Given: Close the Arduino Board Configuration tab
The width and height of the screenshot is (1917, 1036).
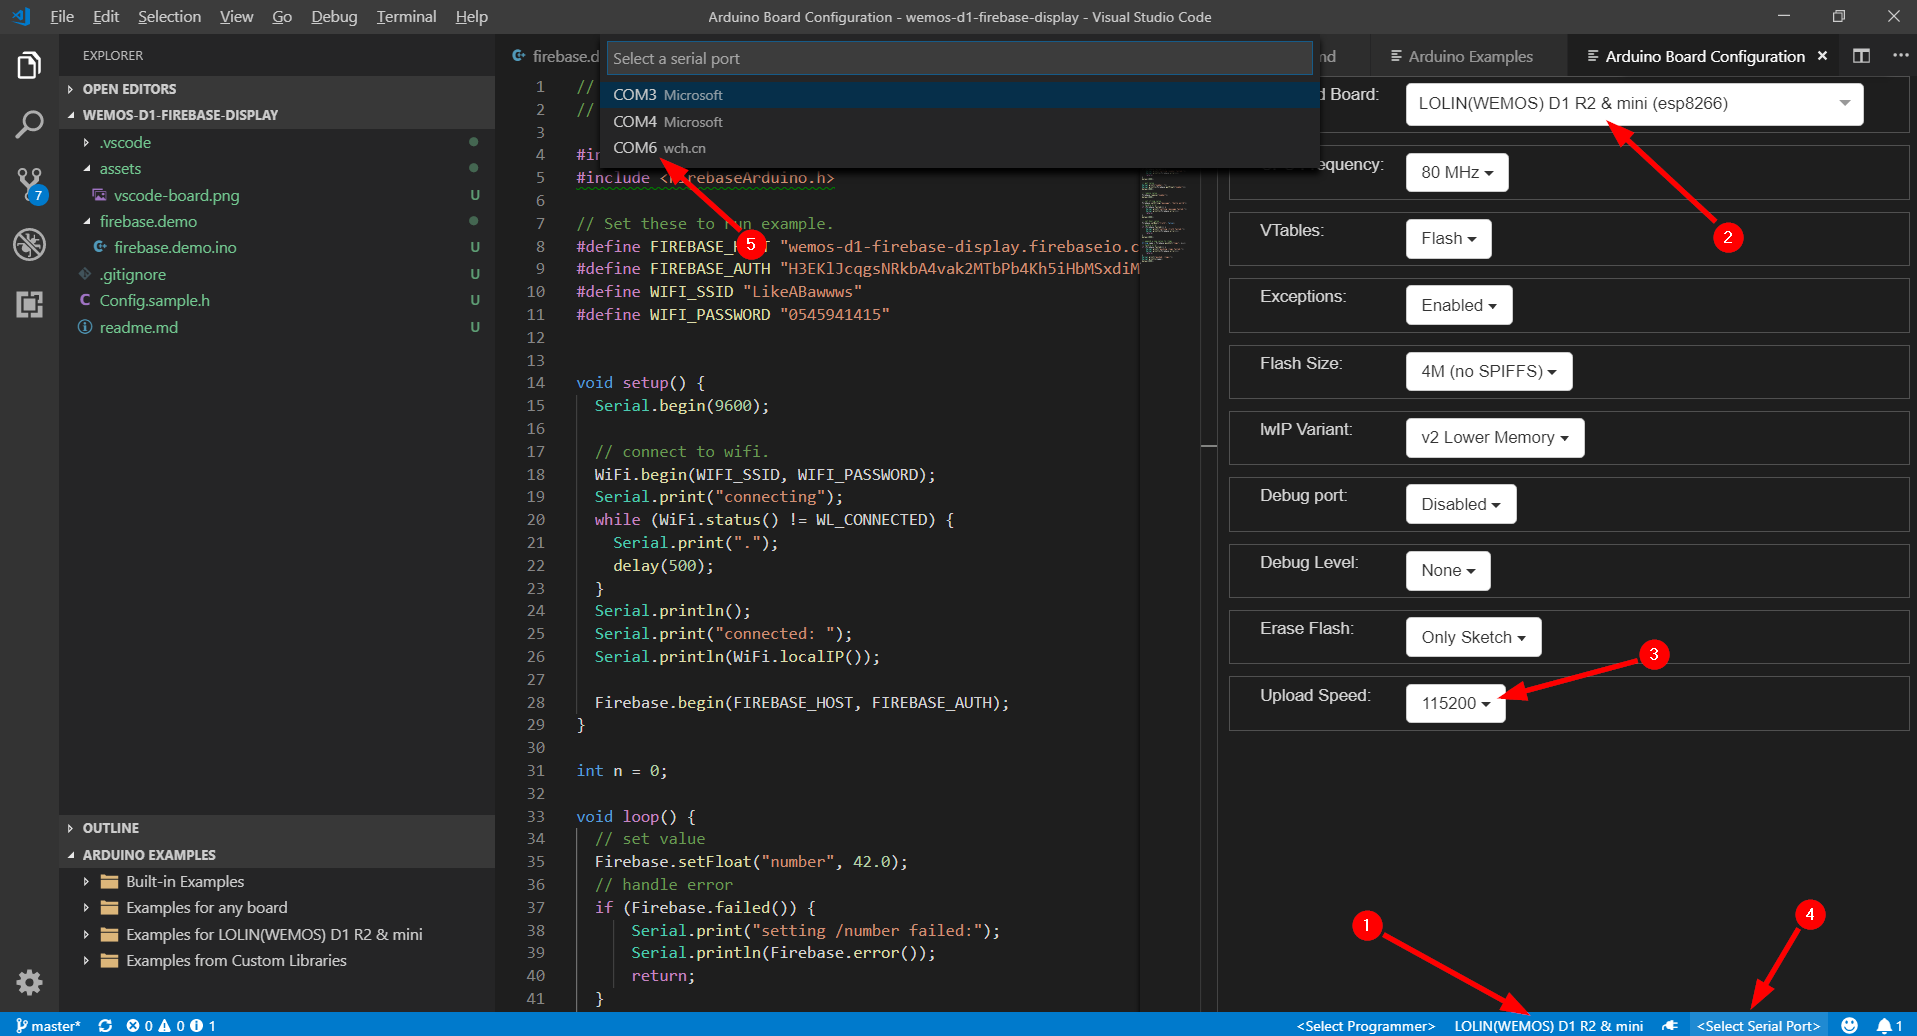Looking at the screenshot, I should (x=1822, y=56).
